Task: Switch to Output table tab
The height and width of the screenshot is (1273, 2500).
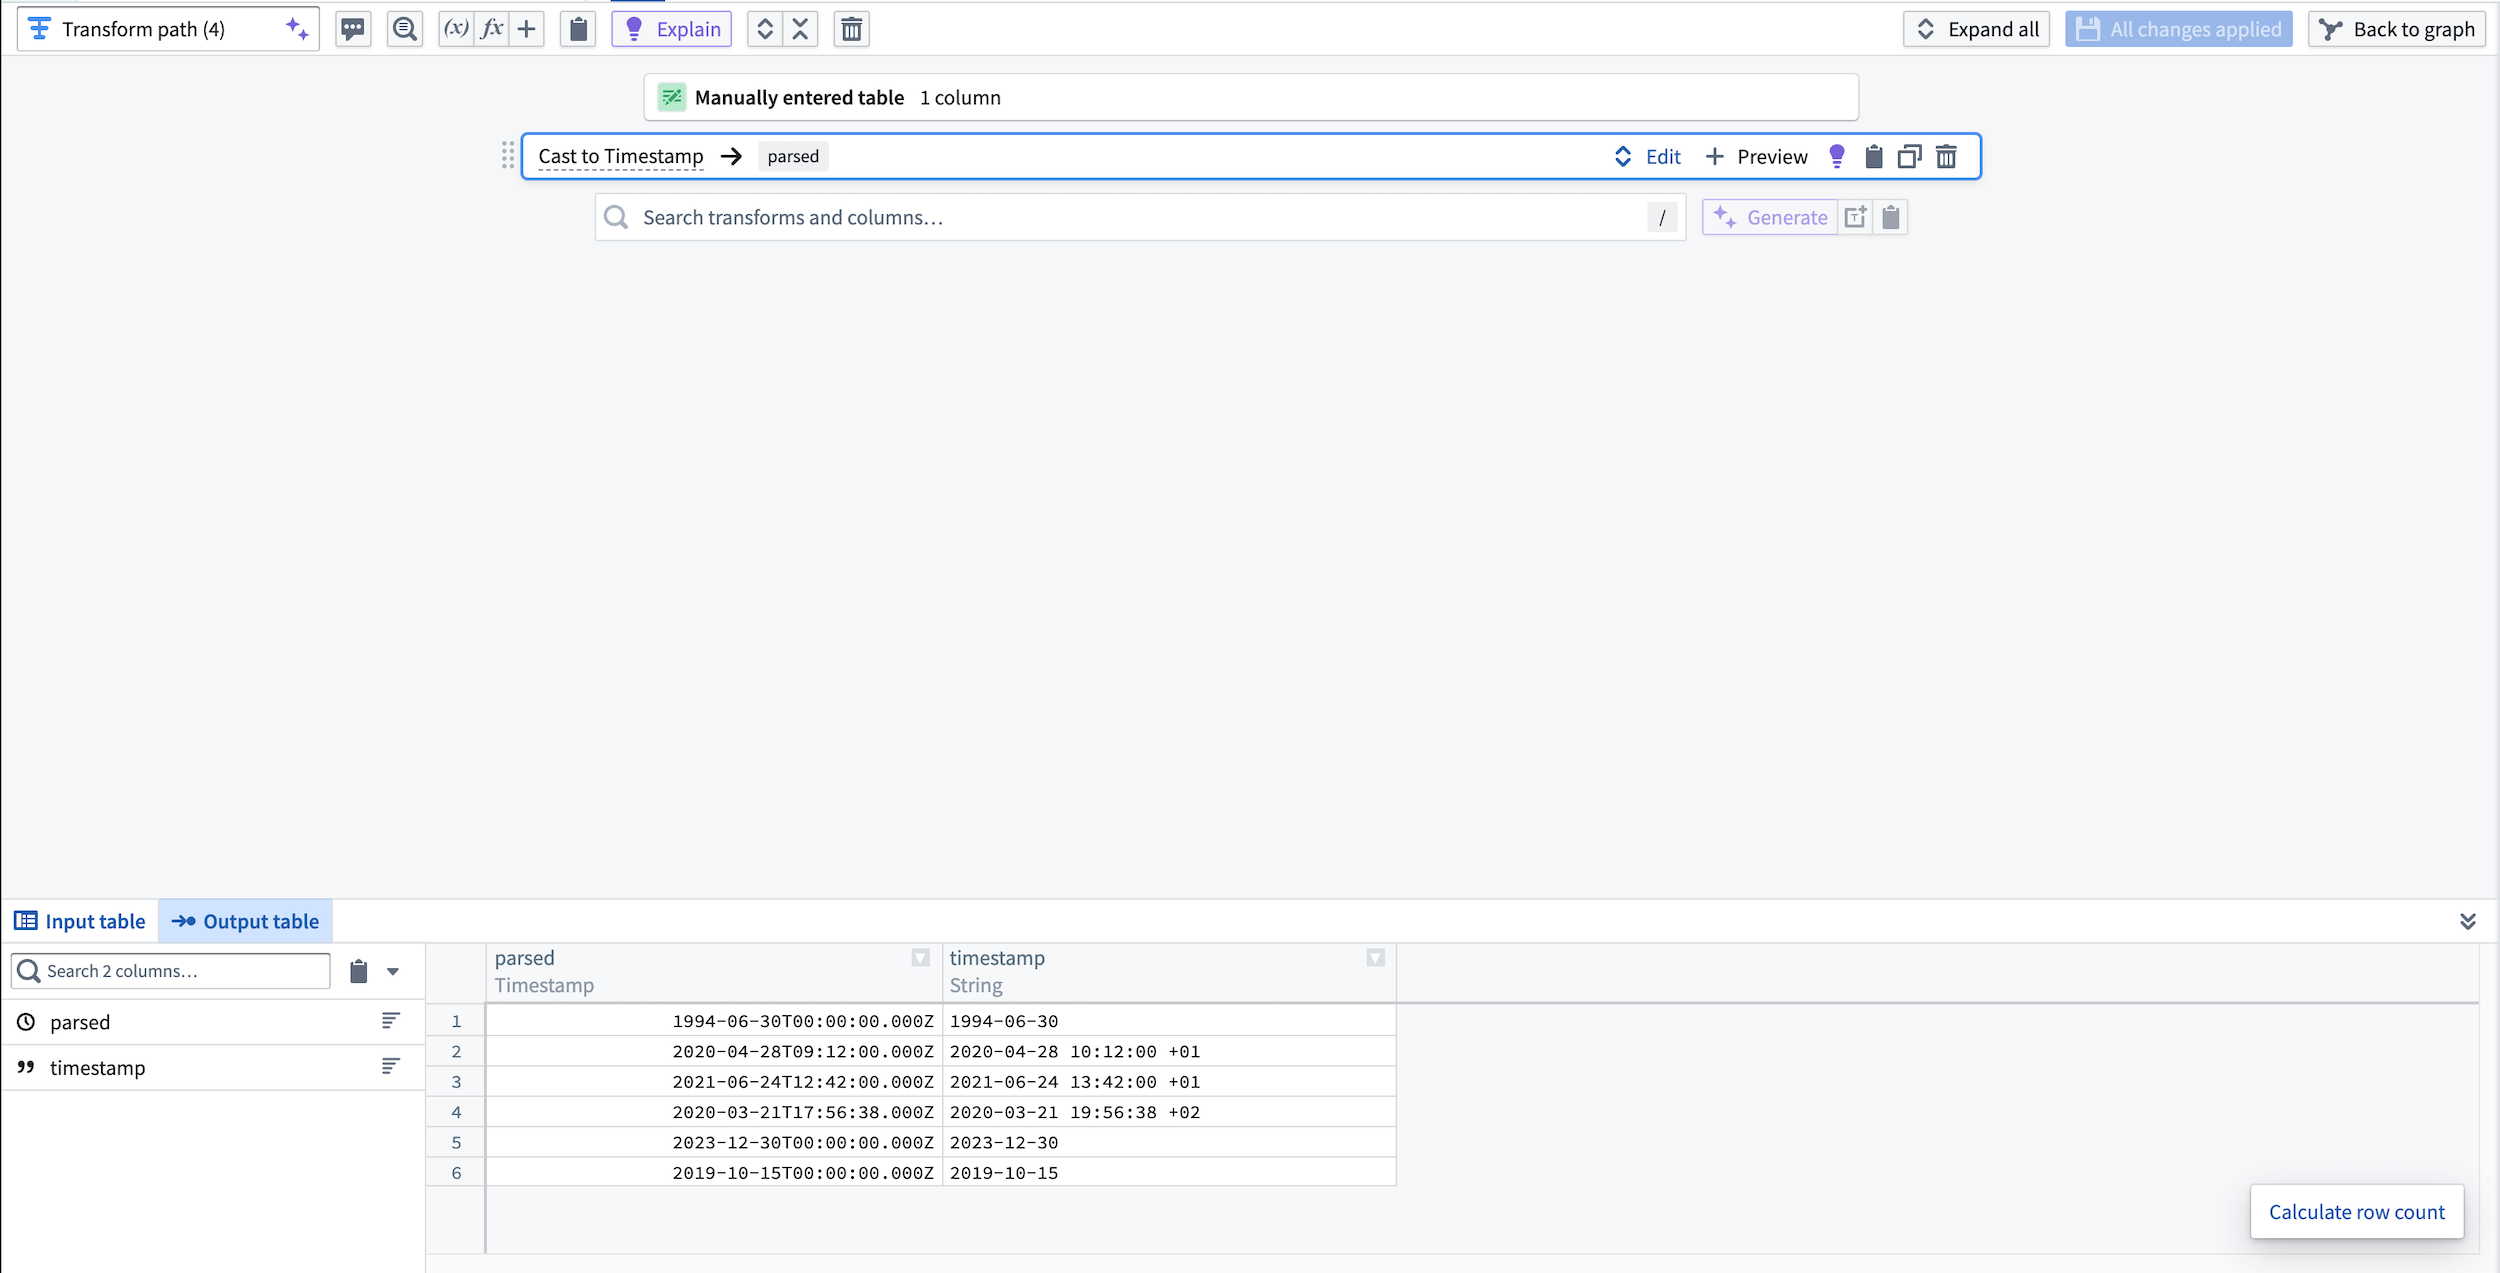Action: pos(245,921)
